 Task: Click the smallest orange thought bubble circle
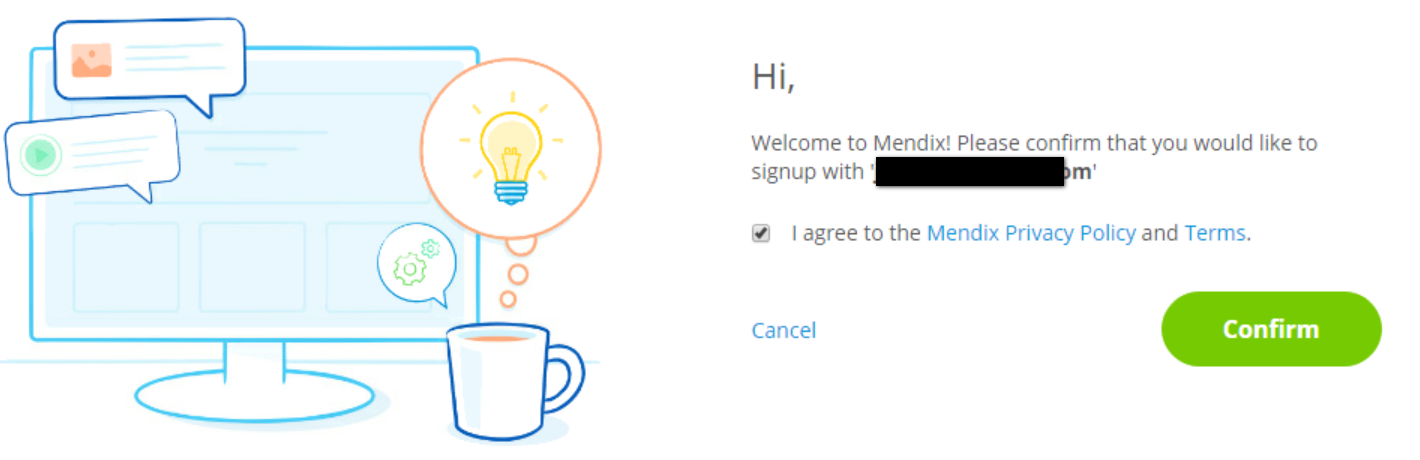click(x=508, y=298)
